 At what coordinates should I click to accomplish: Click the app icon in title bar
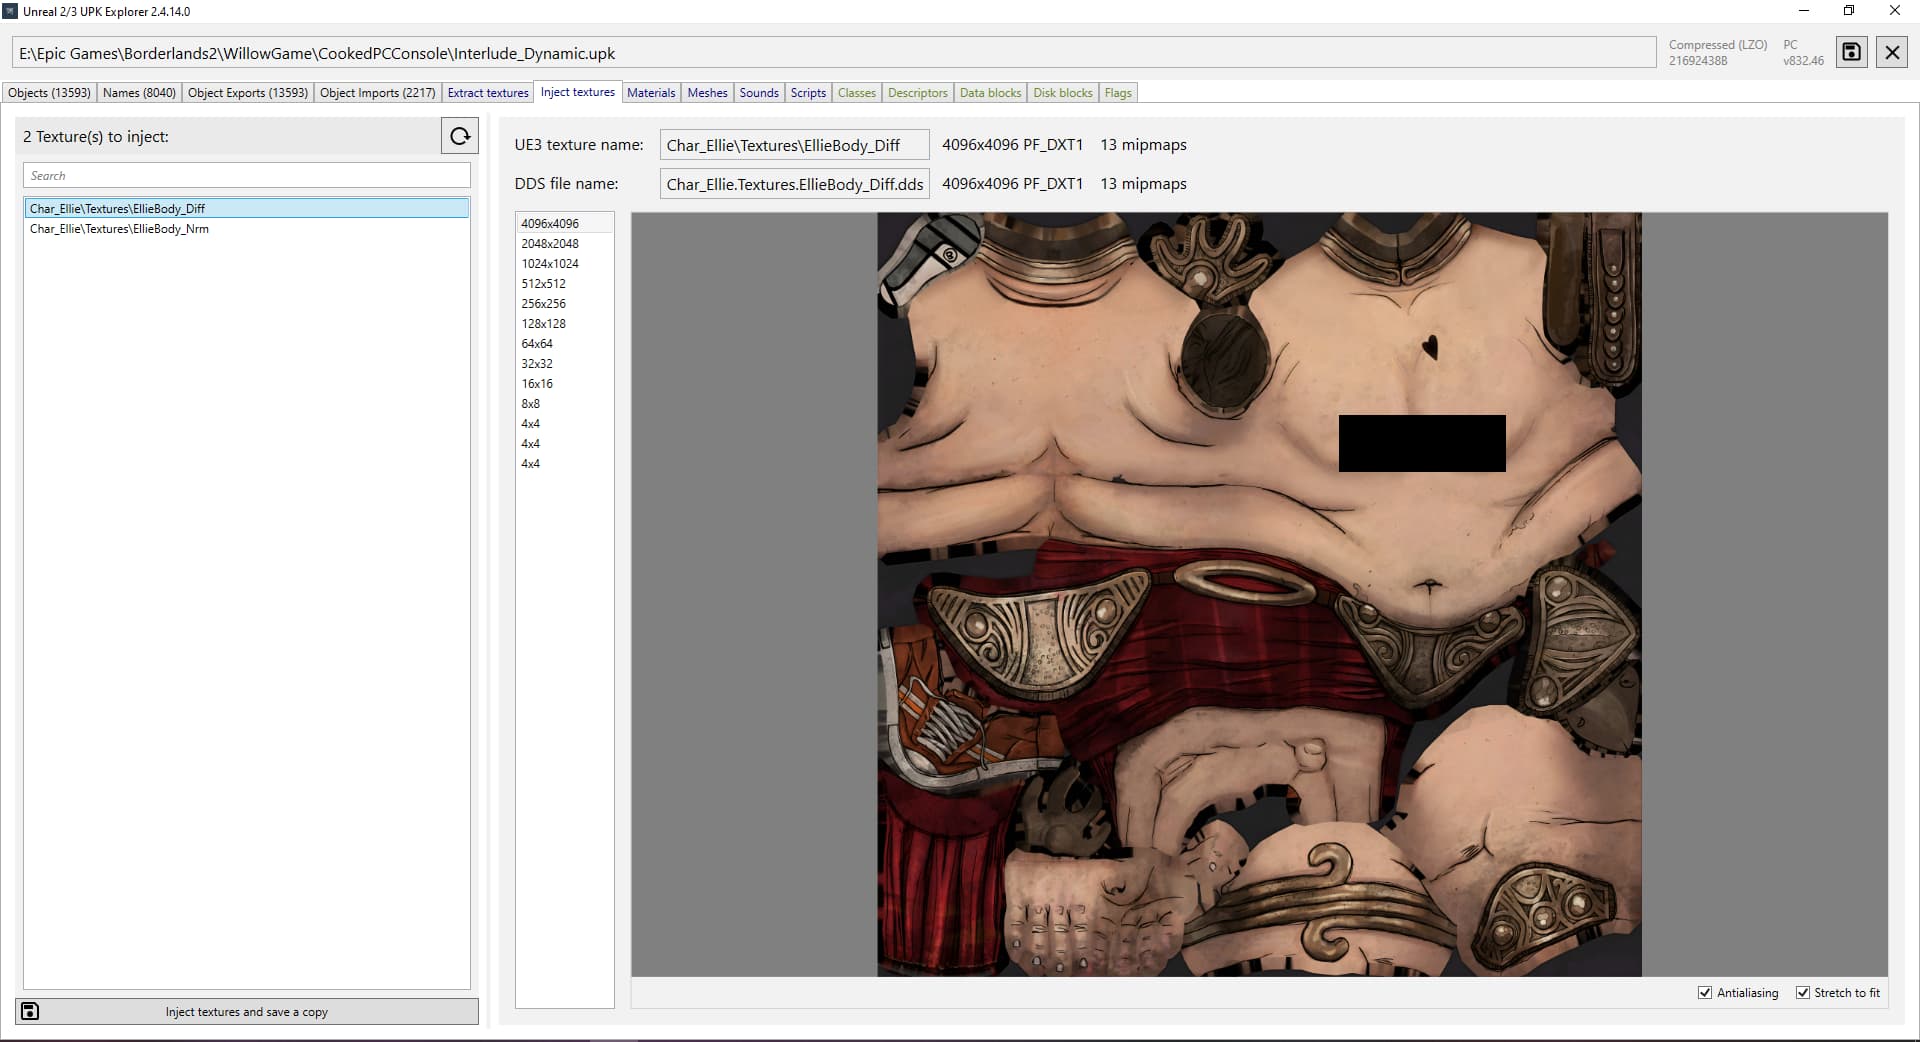[10, 11]
